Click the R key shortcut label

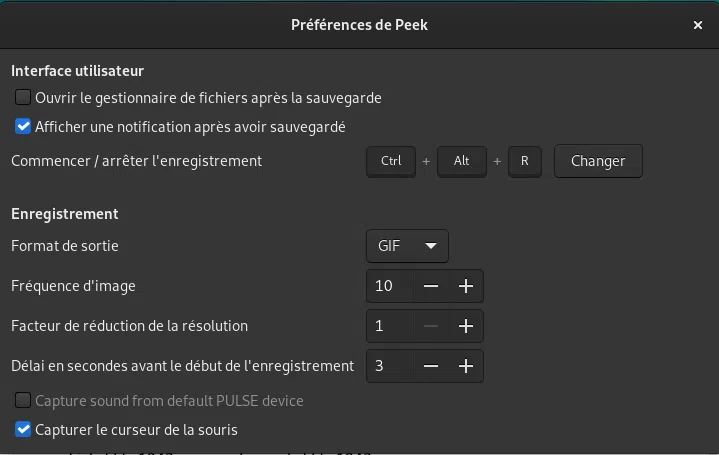click(x=525, y=161)
